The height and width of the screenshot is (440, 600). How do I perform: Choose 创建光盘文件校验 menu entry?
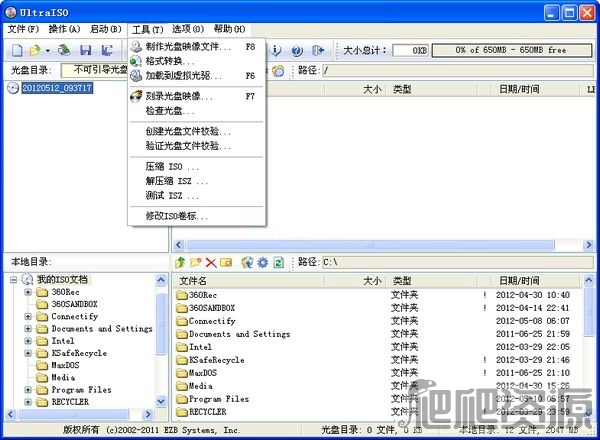coord(197,132)
